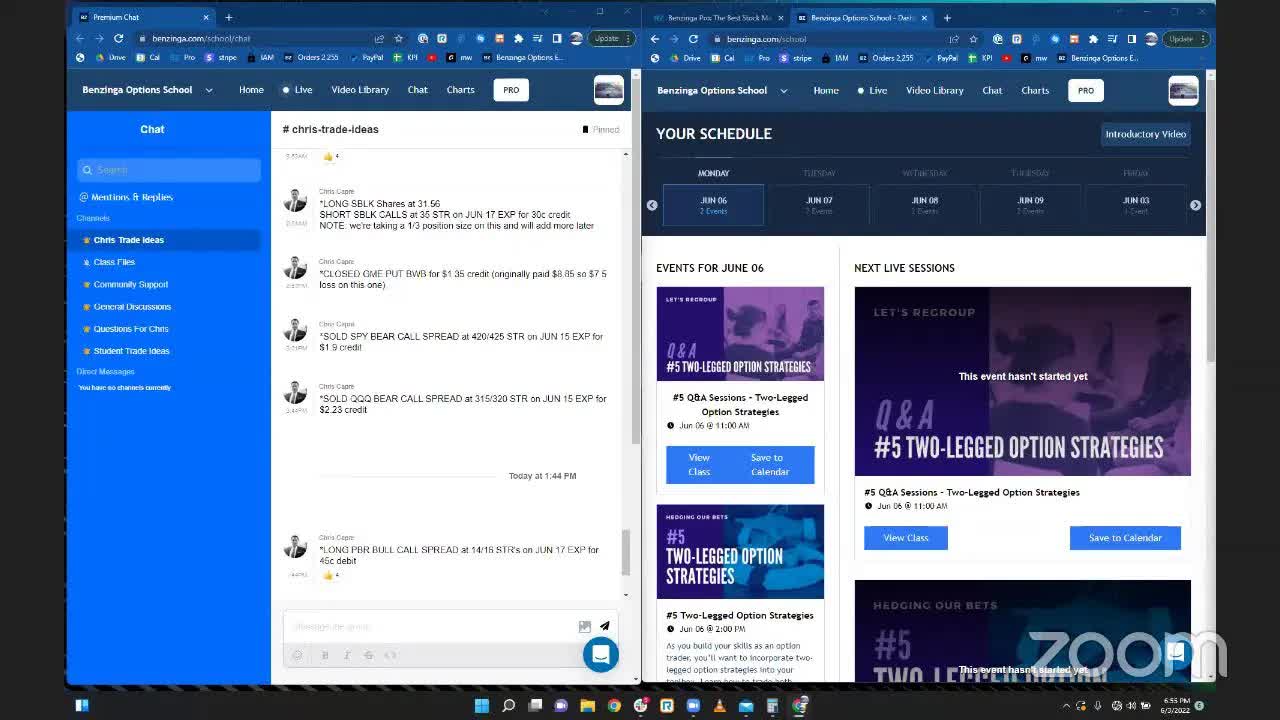The height and width of the screenshot is (720, 1280).
Task: Select Jun 07 Tuesday in schedule
Action: 819,205
